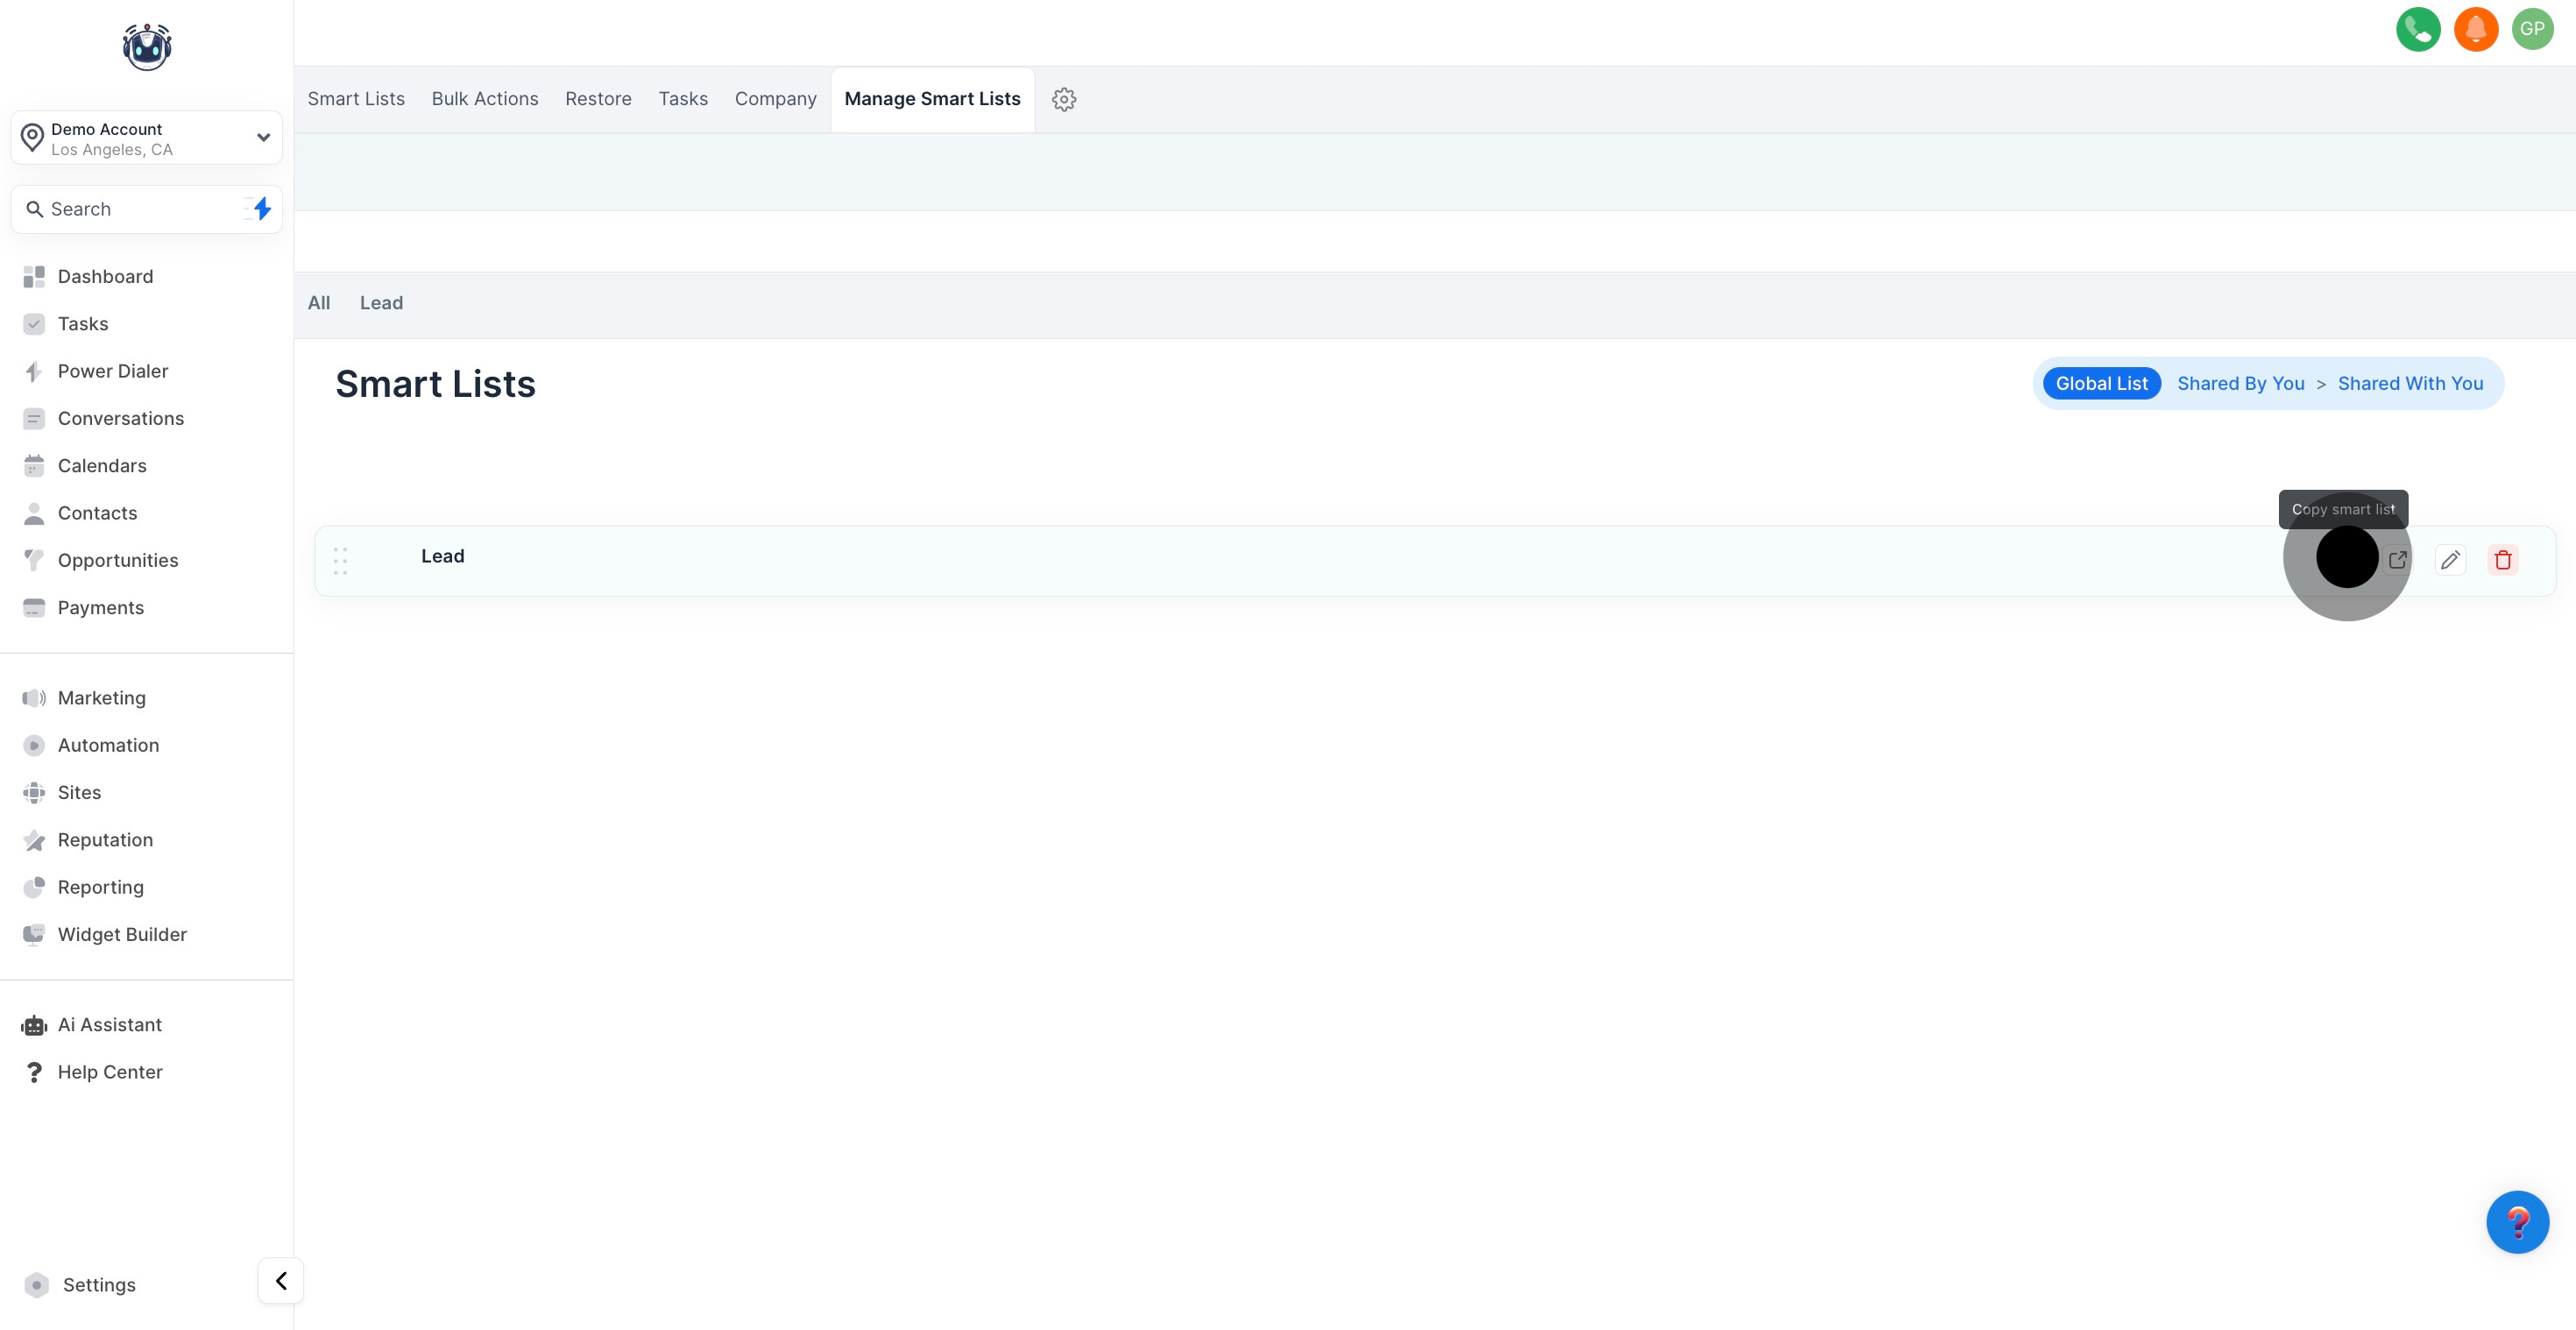
Task: Click share icon on Lead row
Action: point(2397,560)
